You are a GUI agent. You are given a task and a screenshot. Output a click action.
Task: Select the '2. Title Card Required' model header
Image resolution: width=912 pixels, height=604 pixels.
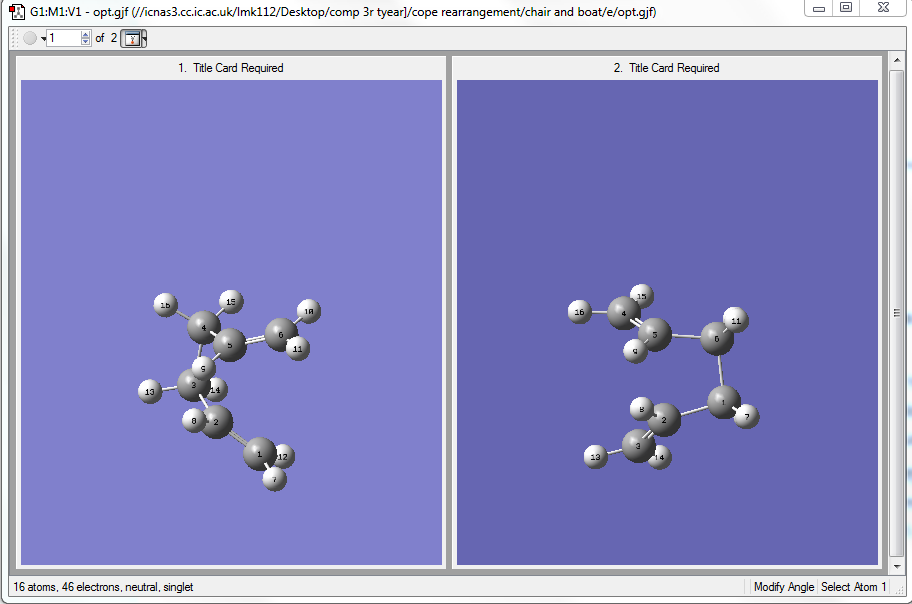(x=667, y=68)
